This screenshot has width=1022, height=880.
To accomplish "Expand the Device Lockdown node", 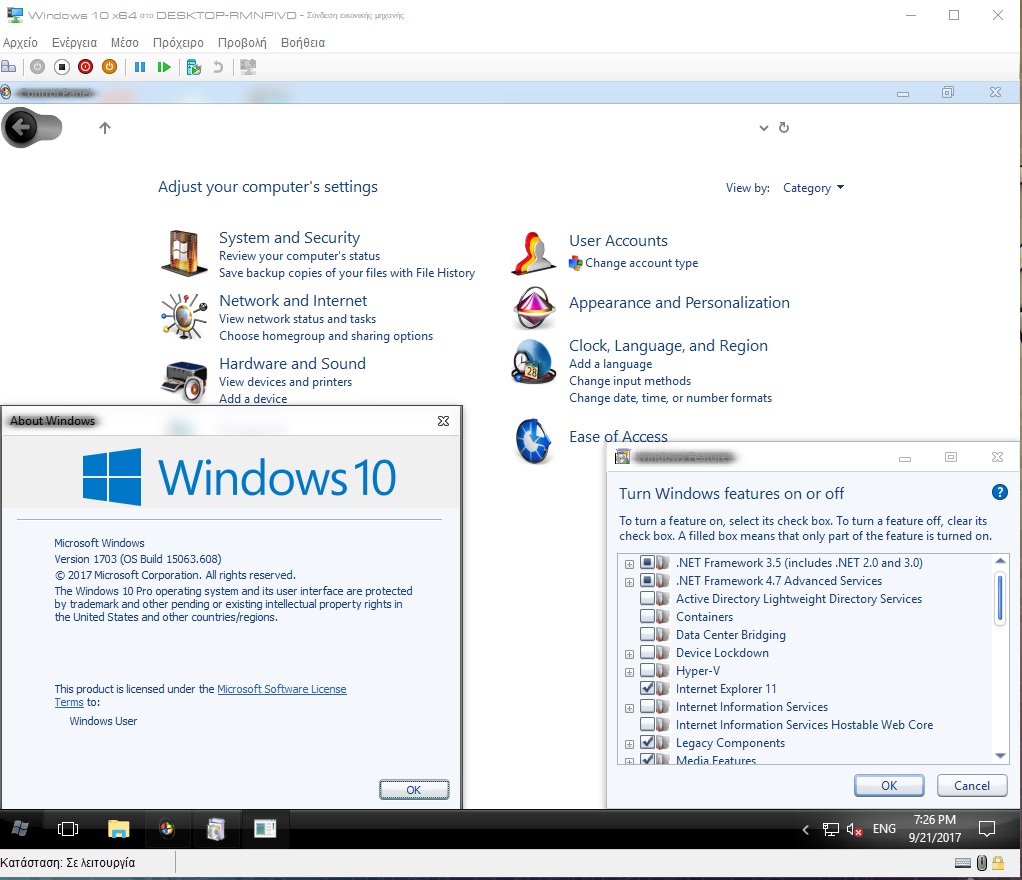I will [x=629, y=654].
